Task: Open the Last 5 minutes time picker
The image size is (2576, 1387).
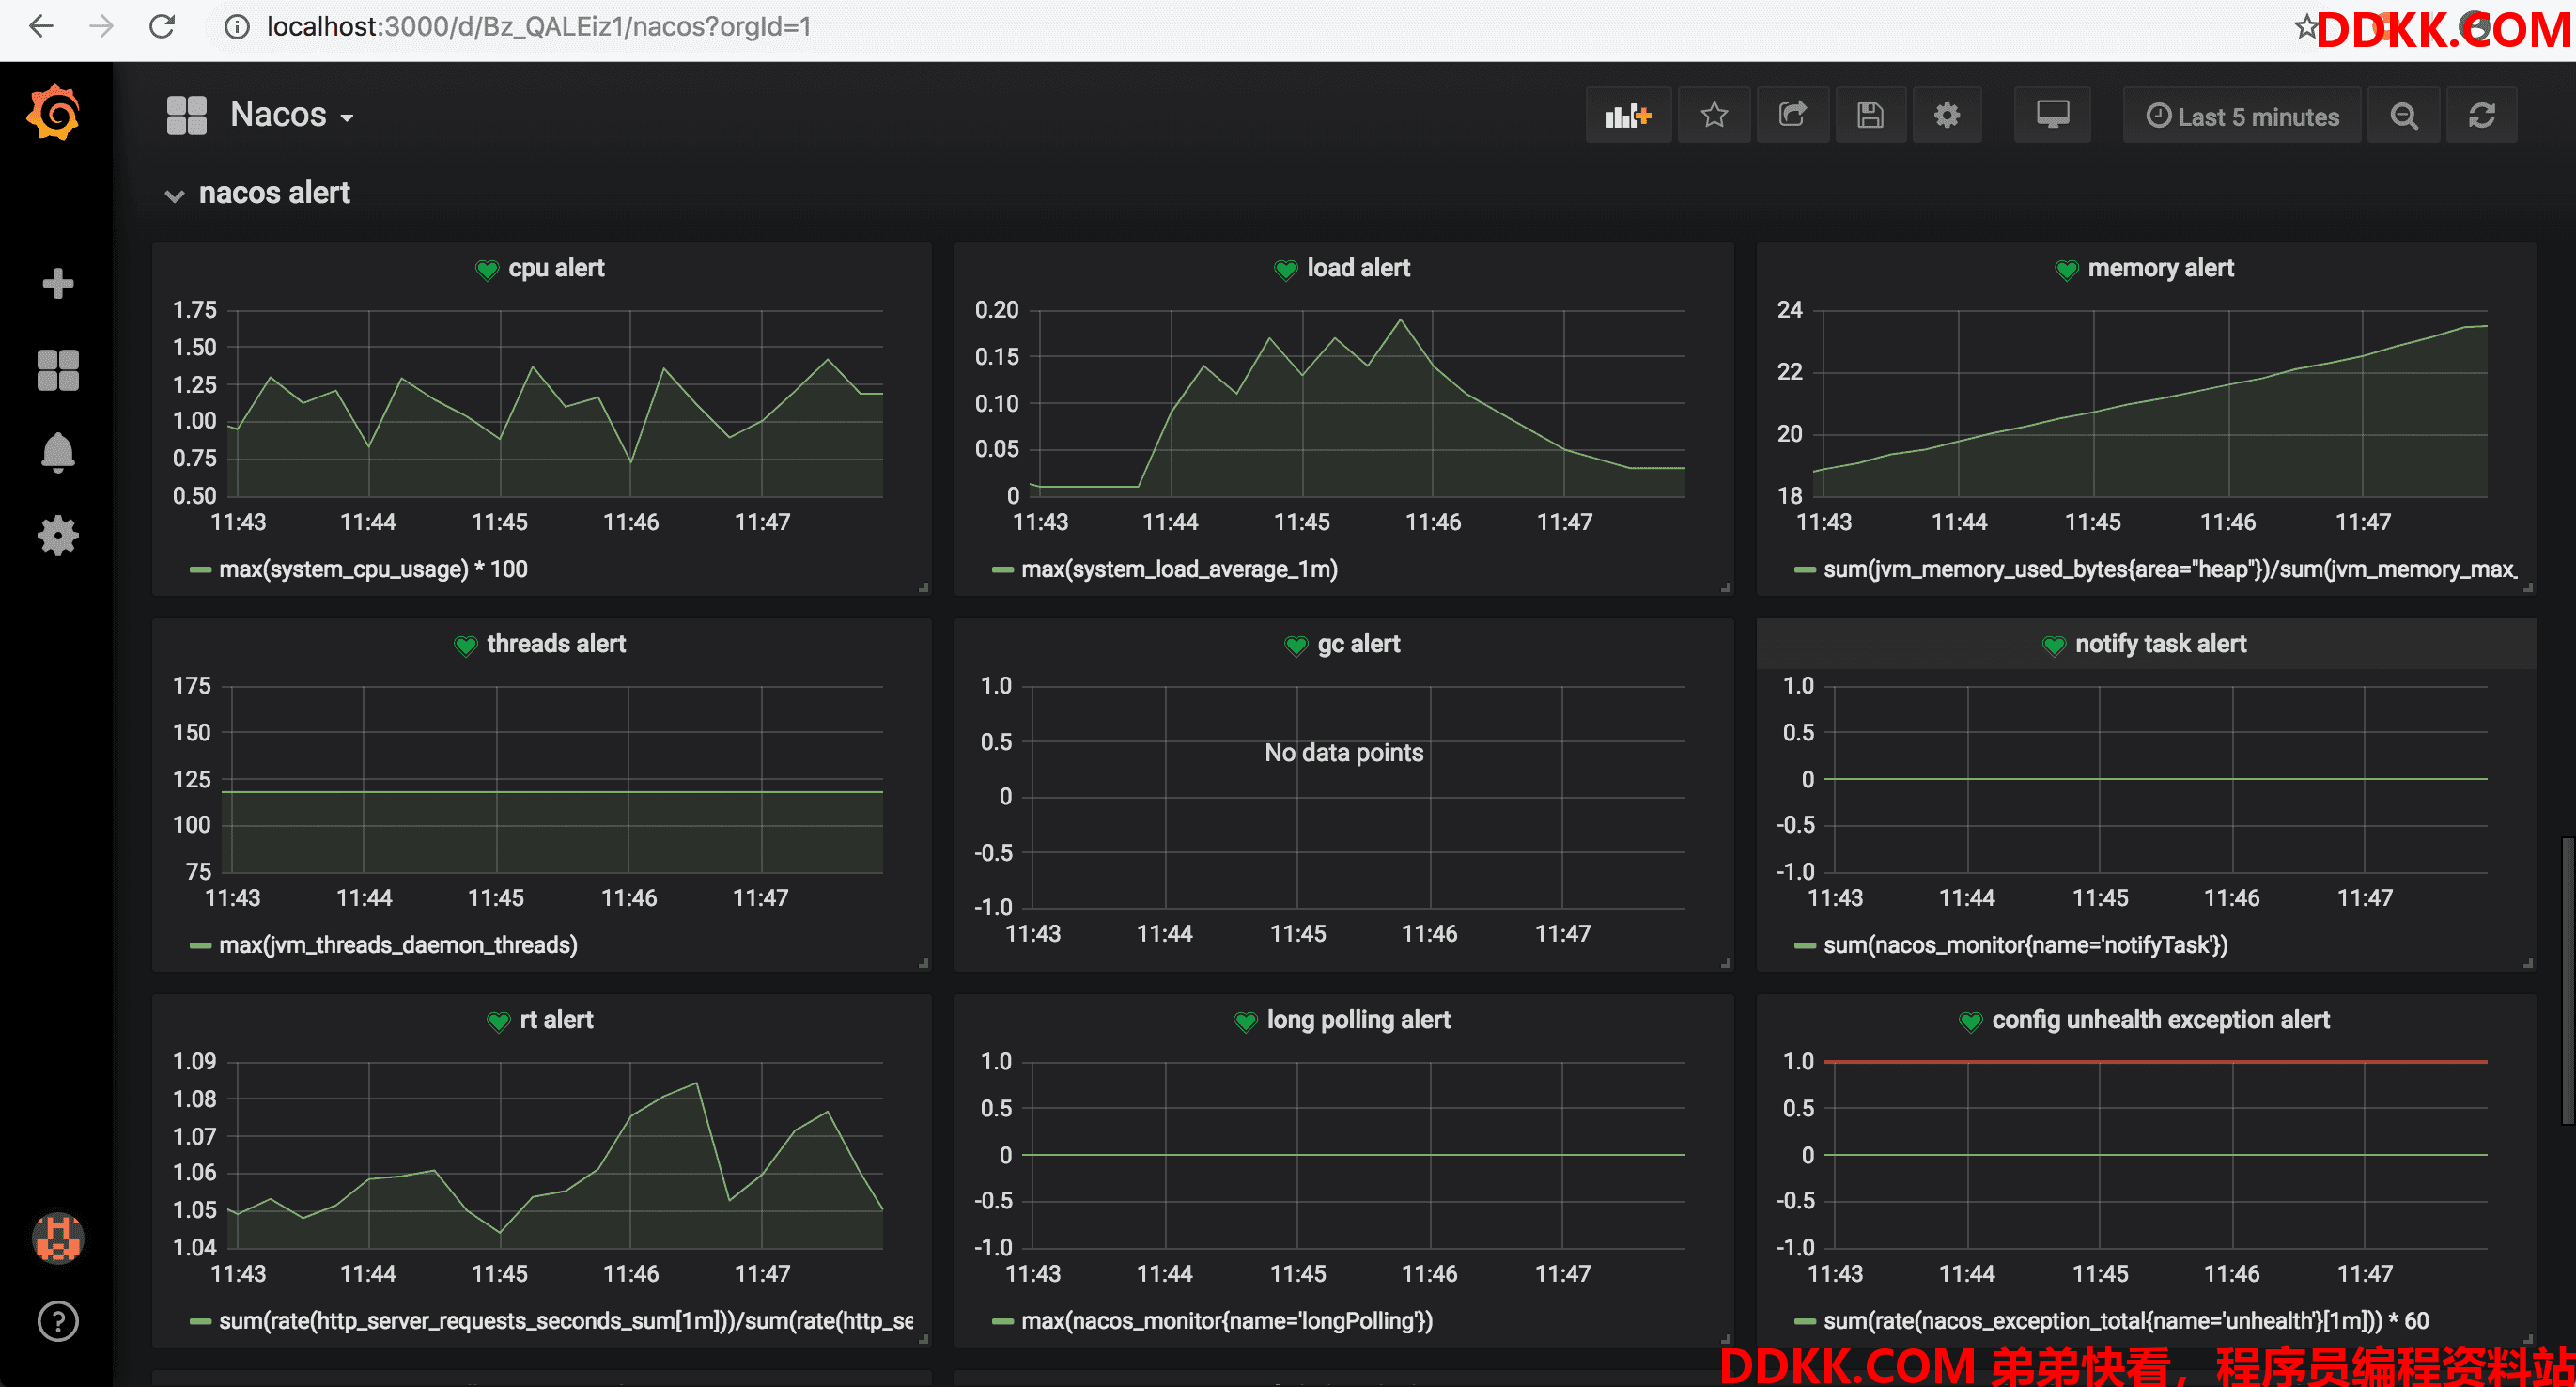Action: tap(2242, 116)
